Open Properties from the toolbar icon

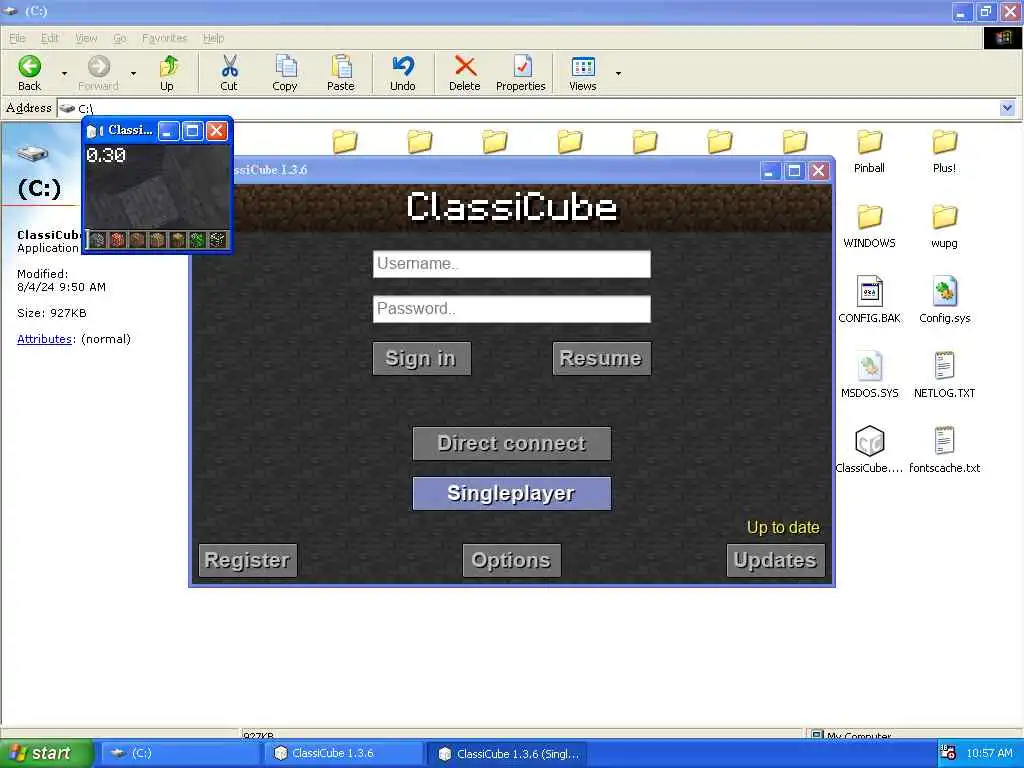click(522, 66)
